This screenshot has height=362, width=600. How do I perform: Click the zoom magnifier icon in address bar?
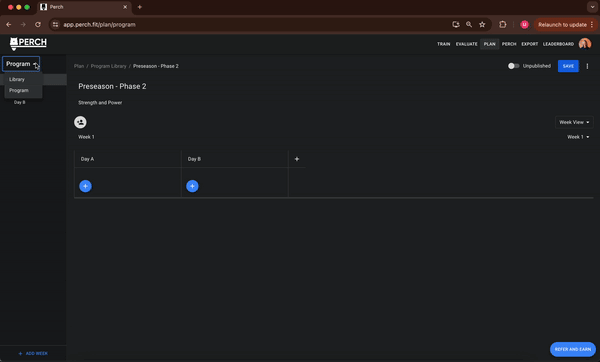tap(469, 24)
